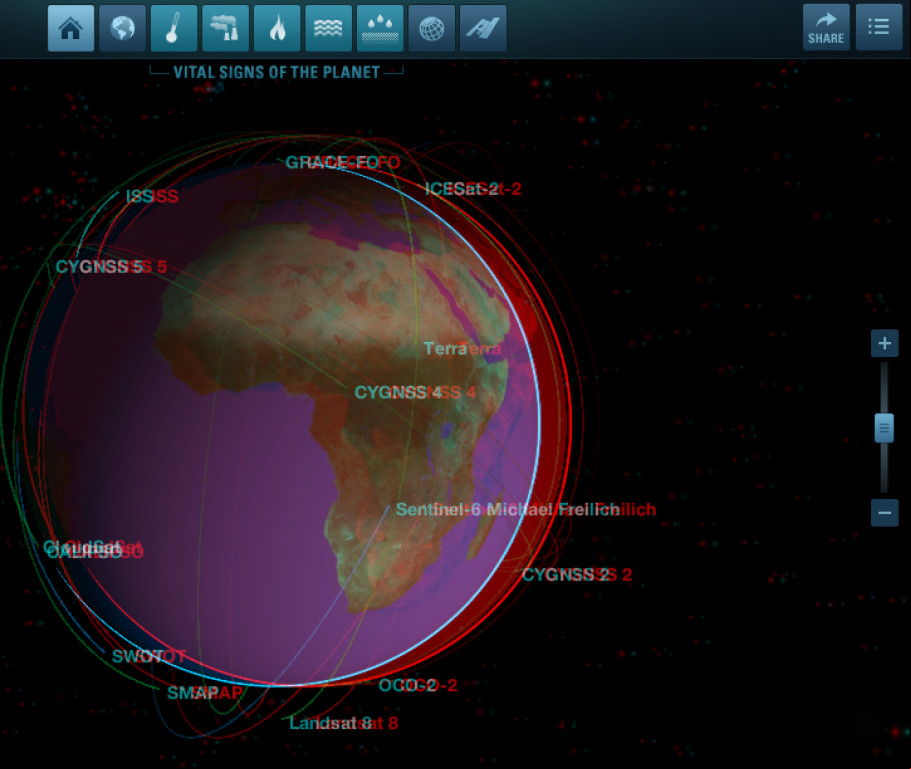Select the ocean waves icon

pyautogui.click(x=328, y=28)
